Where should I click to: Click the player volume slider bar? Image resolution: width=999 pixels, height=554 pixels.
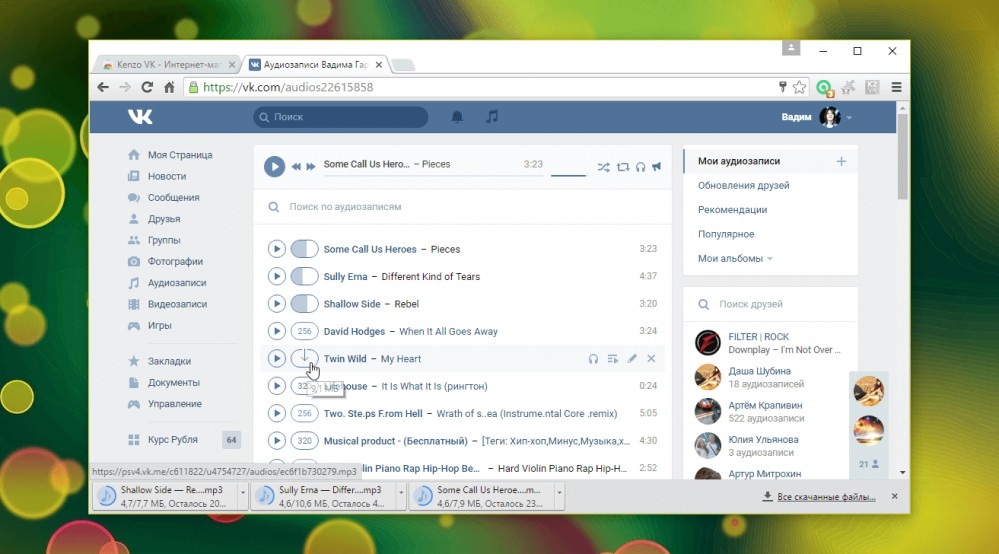pyautogui.click(x=568, y=174)
